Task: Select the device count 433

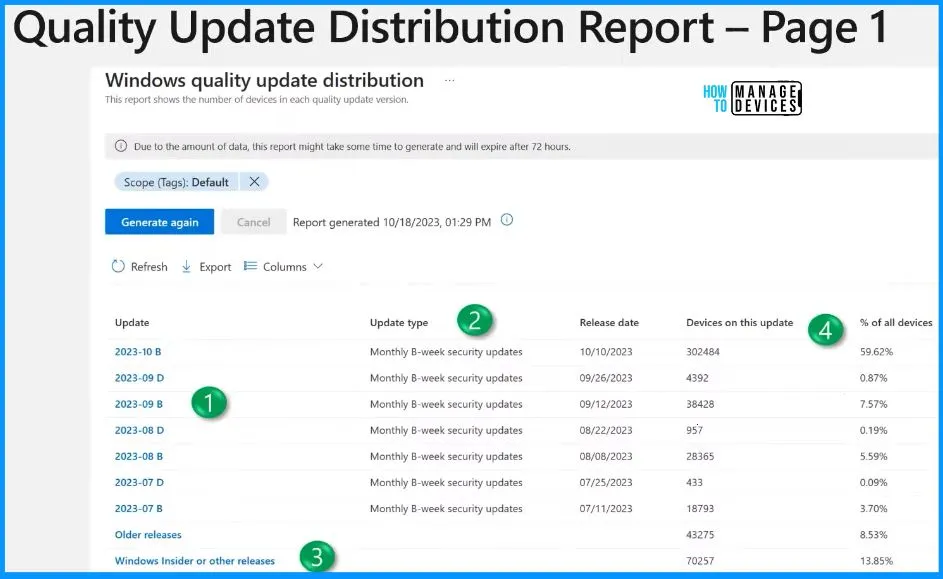Action: point(695,482)
